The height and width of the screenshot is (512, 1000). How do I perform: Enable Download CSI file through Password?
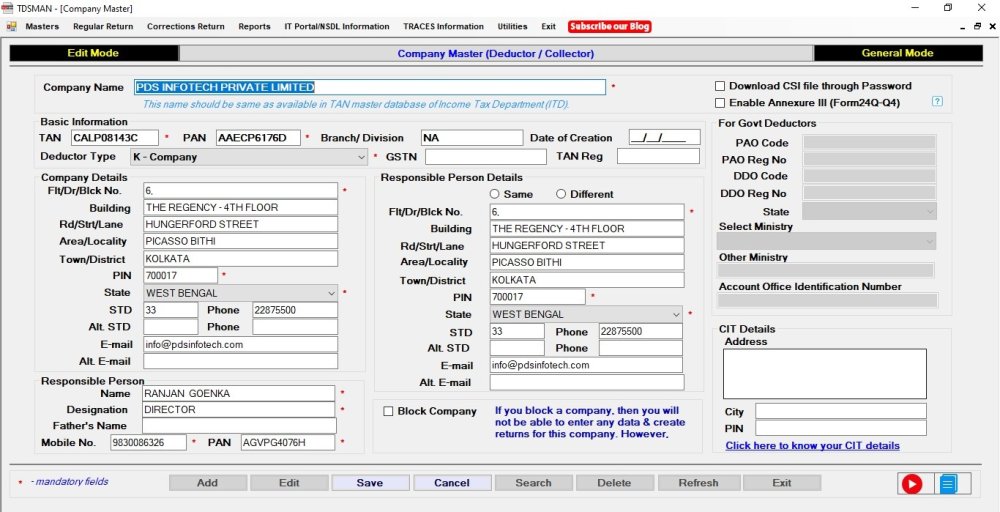pos(720,86)
